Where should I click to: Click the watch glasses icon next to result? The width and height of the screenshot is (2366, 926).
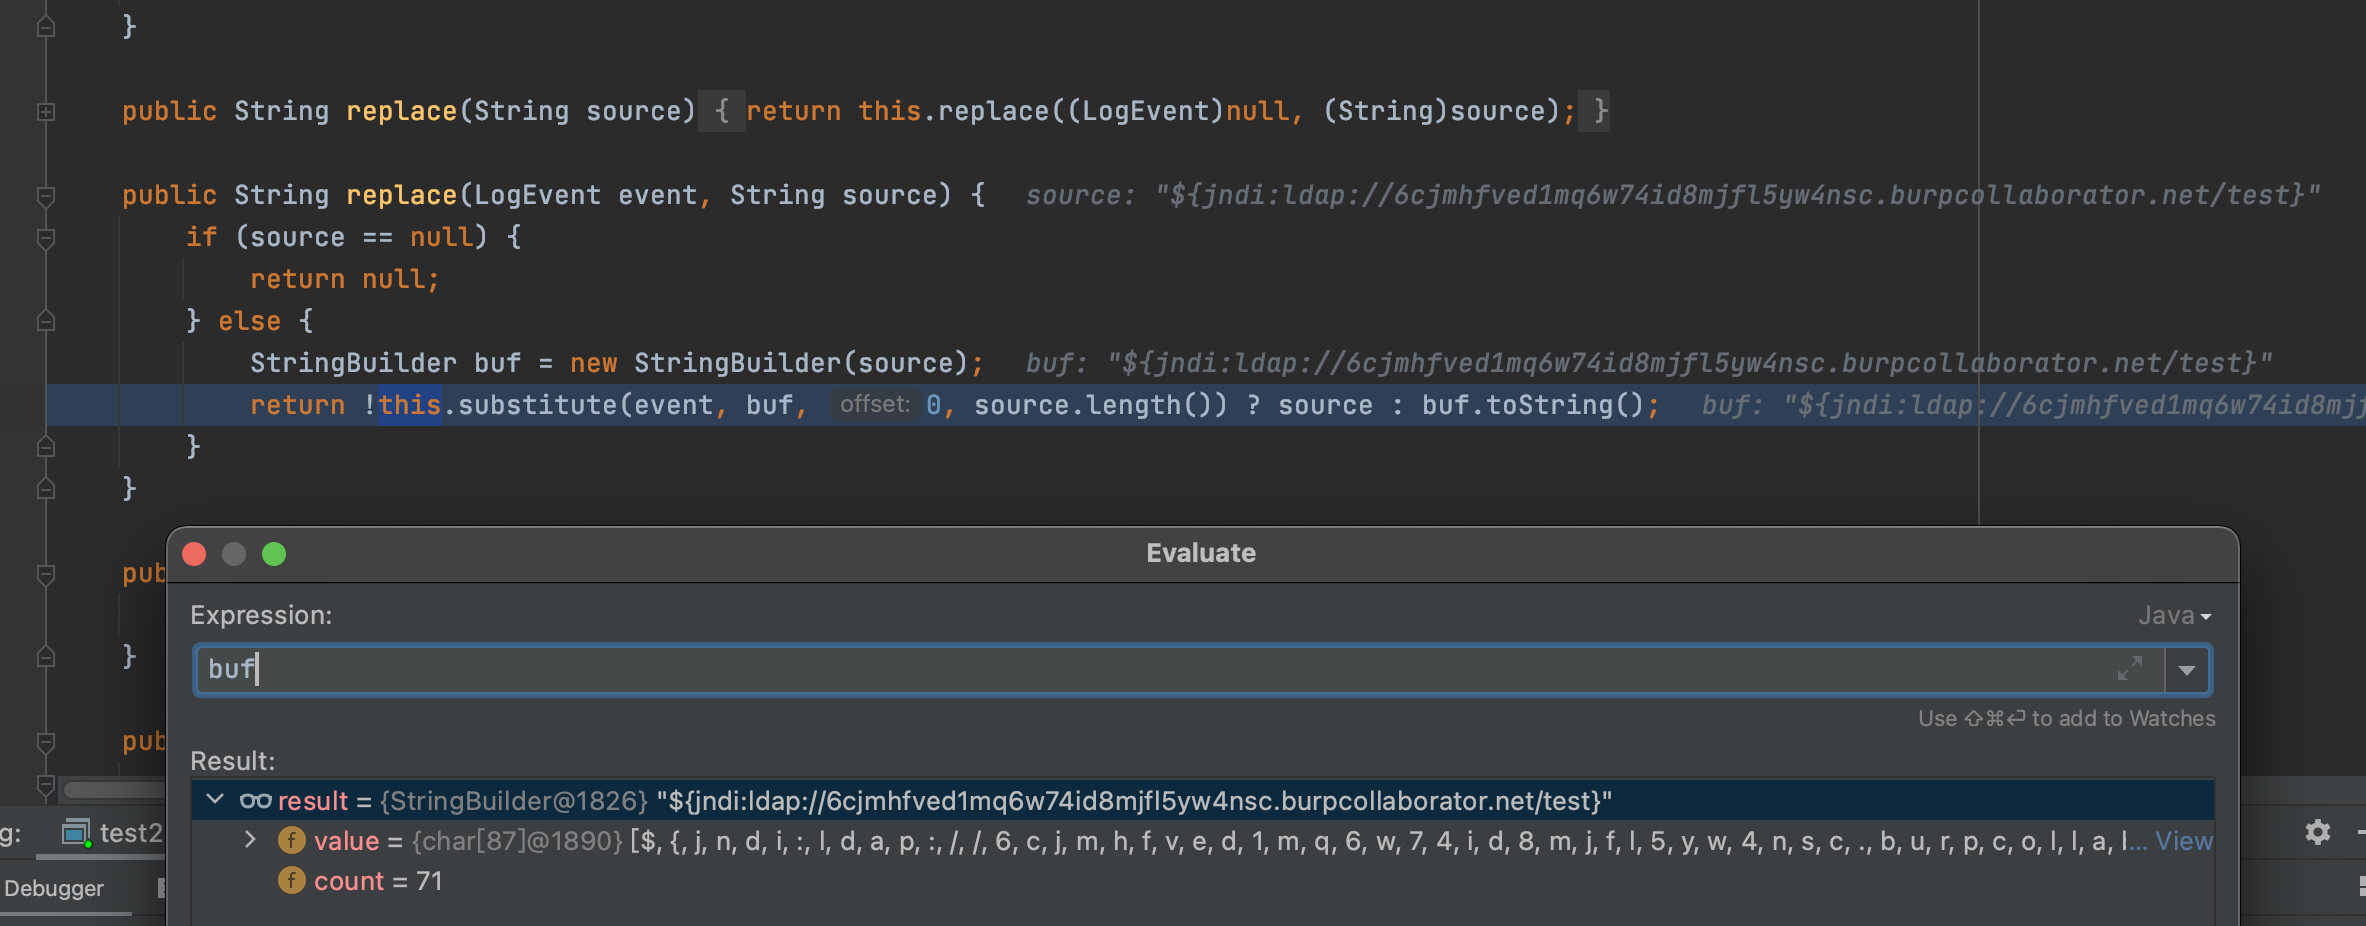(x=255, y=801)
